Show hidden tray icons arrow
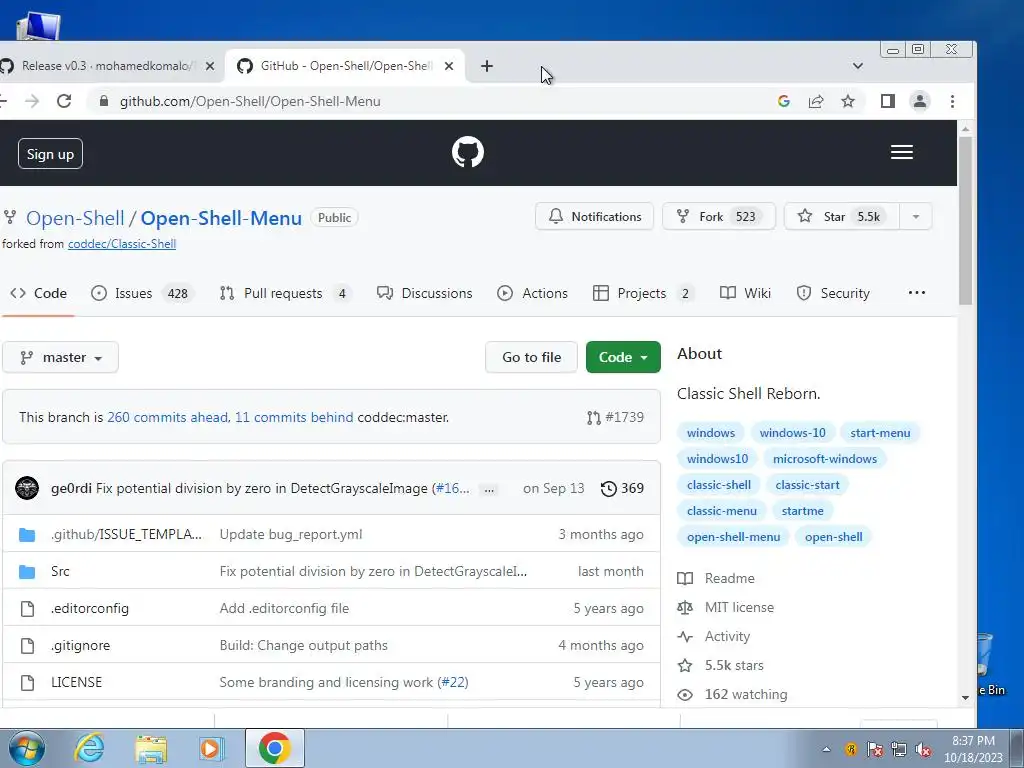 click(x=826, y=750)
